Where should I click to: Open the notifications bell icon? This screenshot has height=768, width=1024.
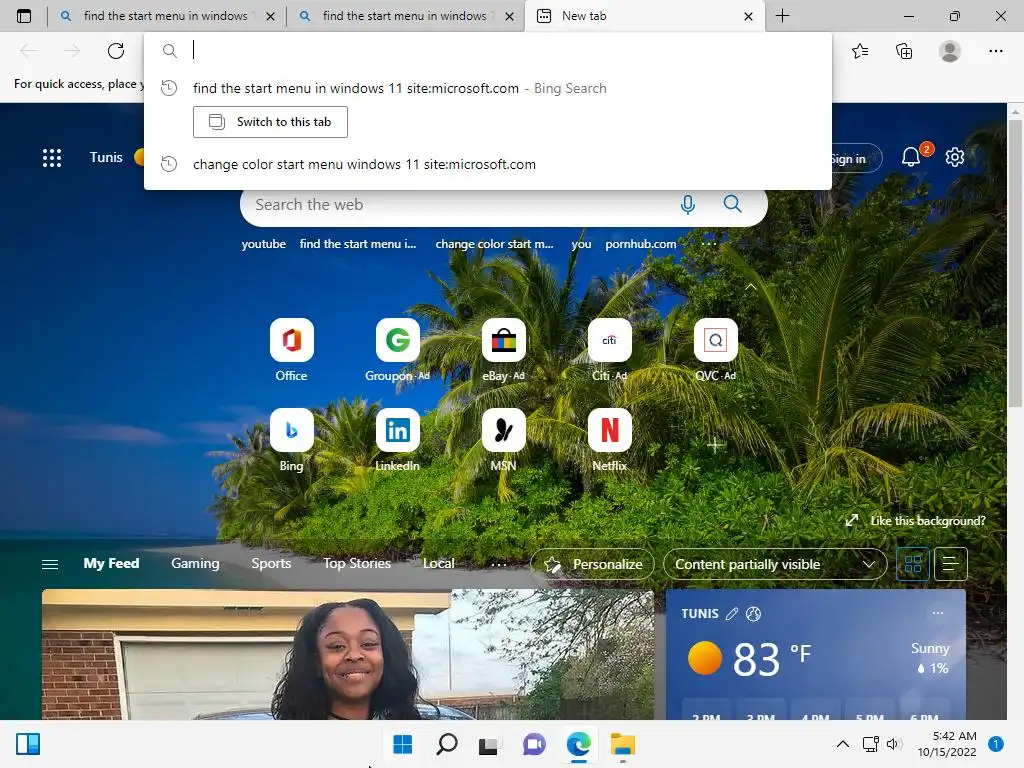coord(911,157)
